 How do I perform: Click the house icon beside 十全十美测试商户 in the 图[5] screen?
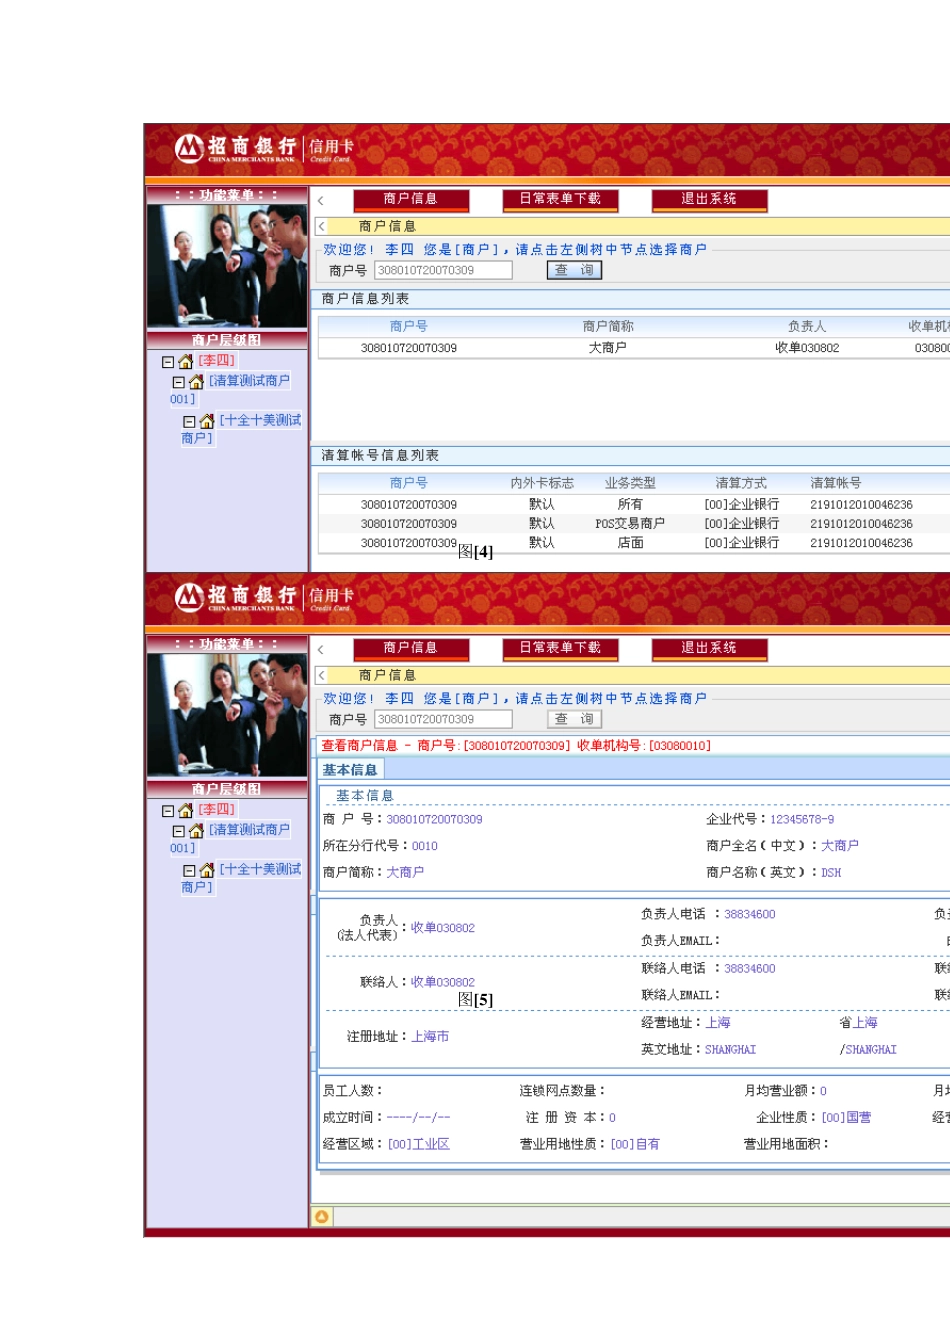pyautogui.click(x=207, y=870)
